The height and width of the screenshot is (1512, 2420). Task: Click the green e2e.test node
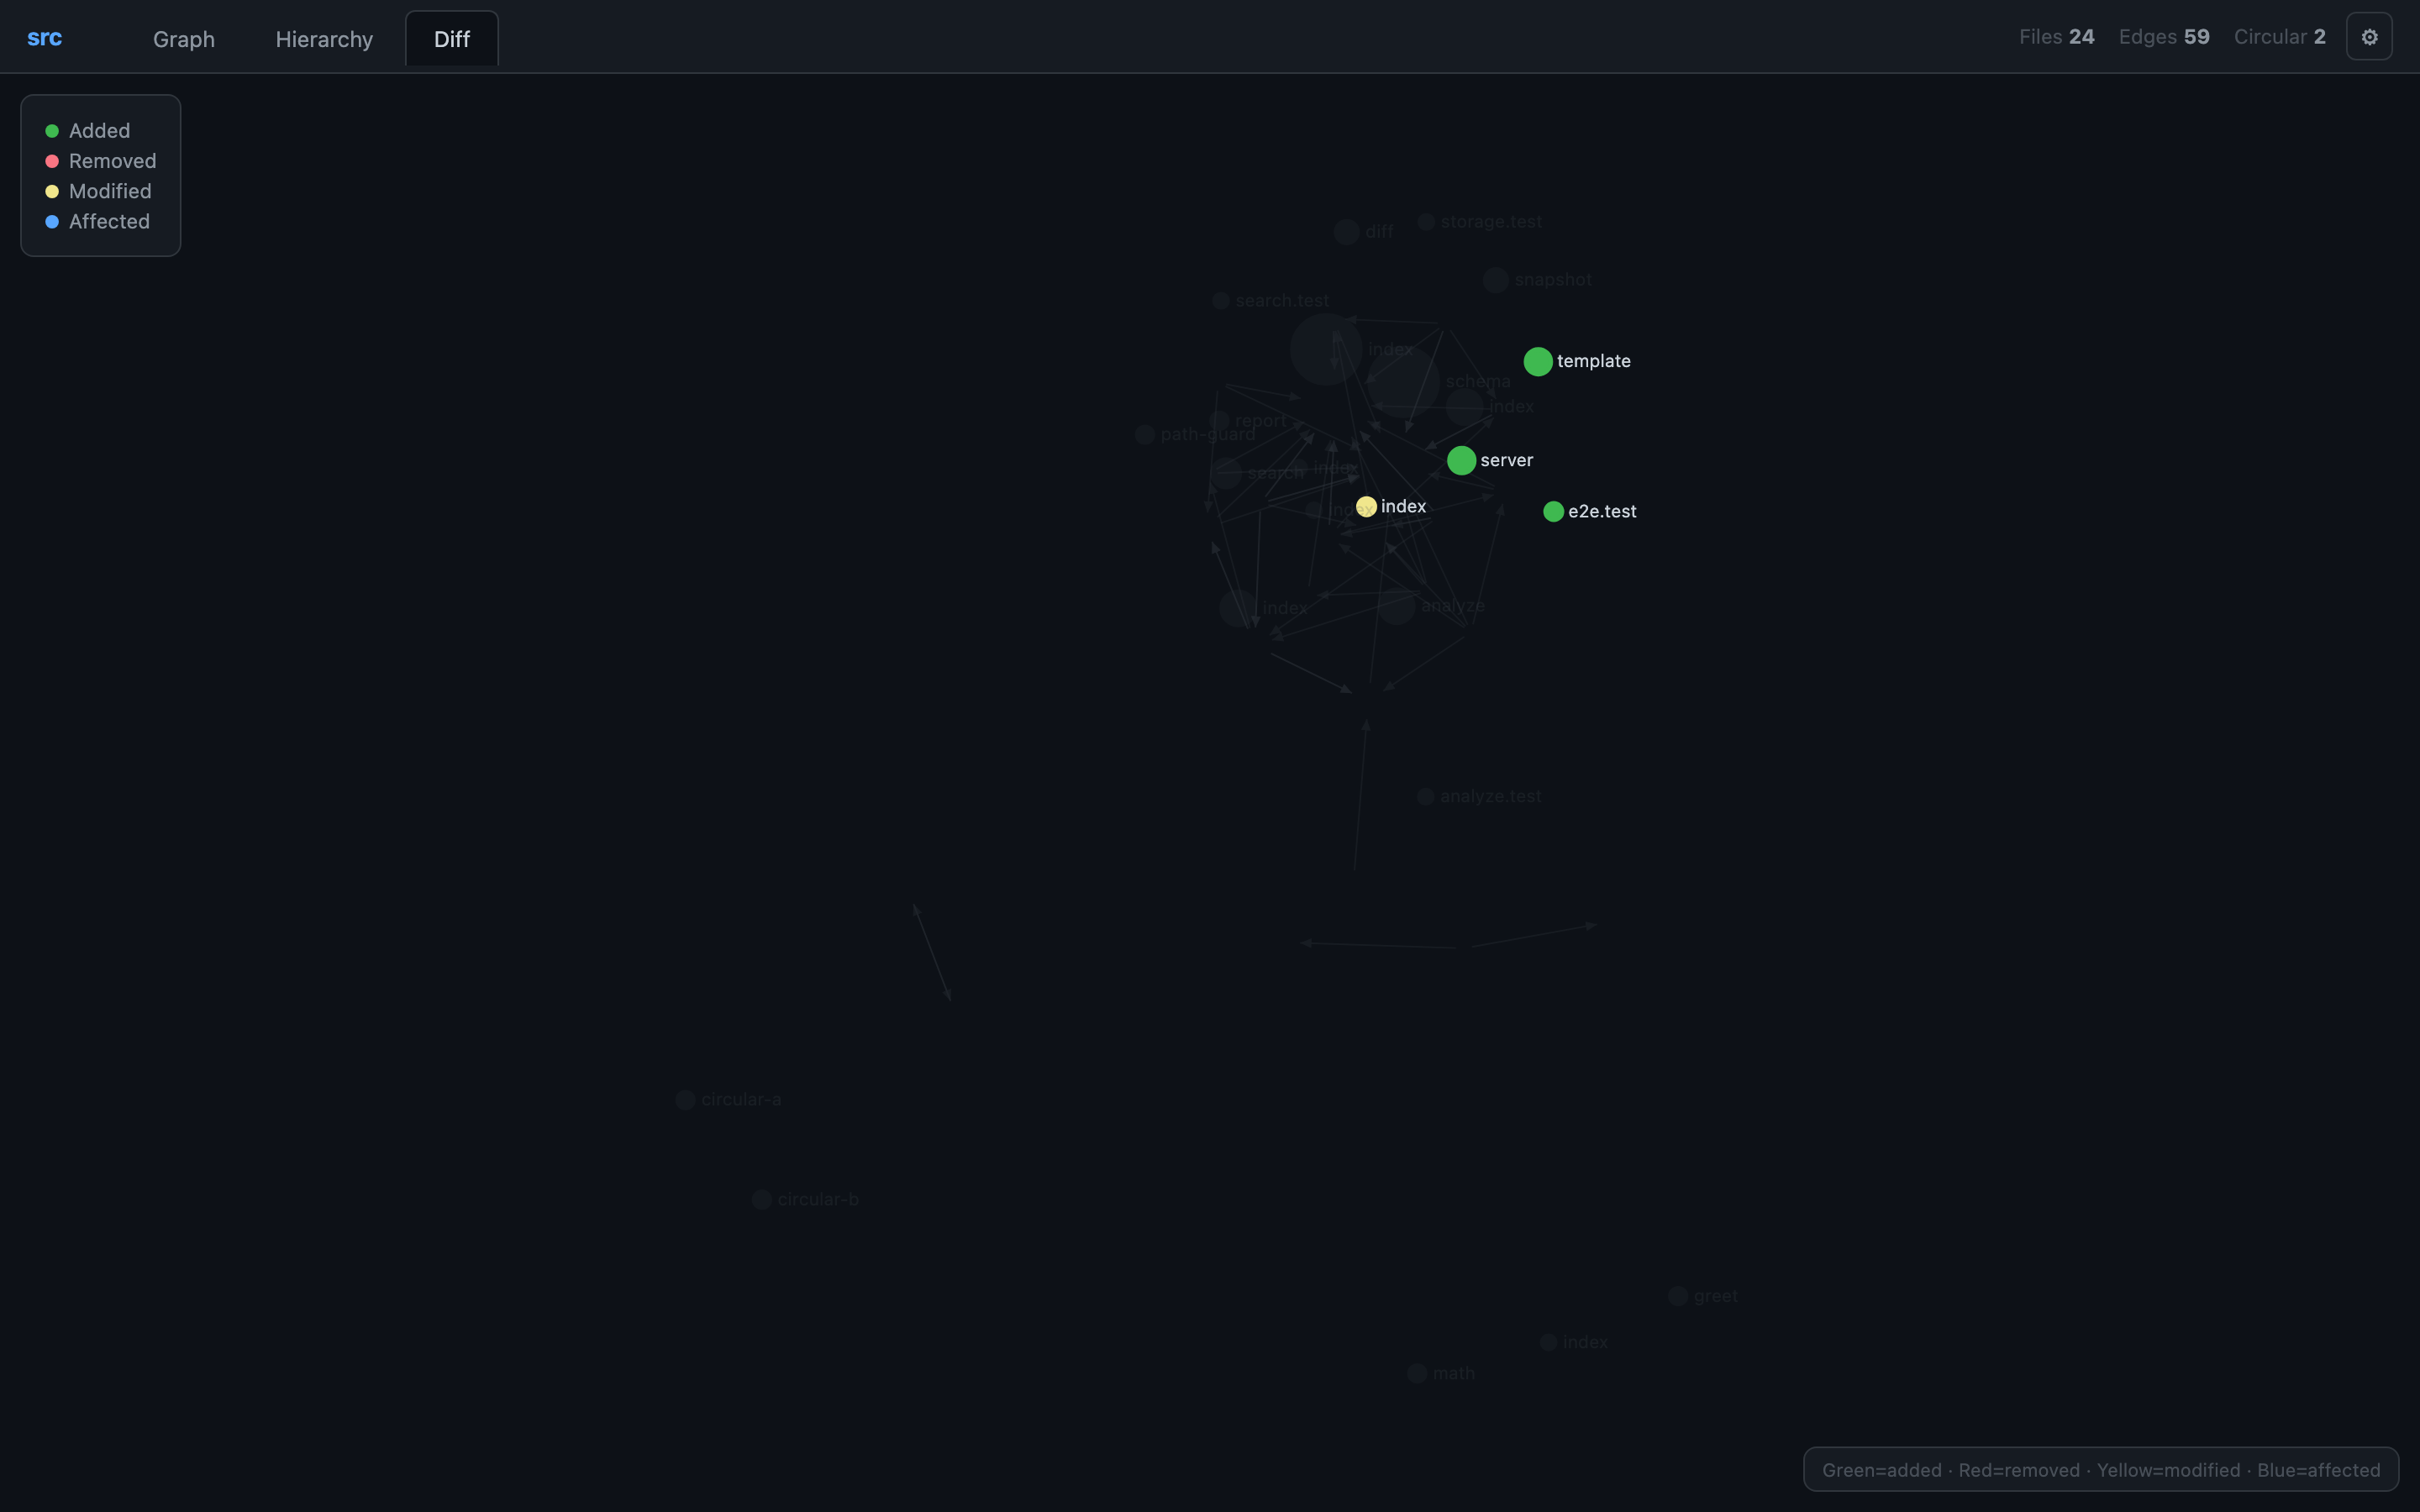1552,511
